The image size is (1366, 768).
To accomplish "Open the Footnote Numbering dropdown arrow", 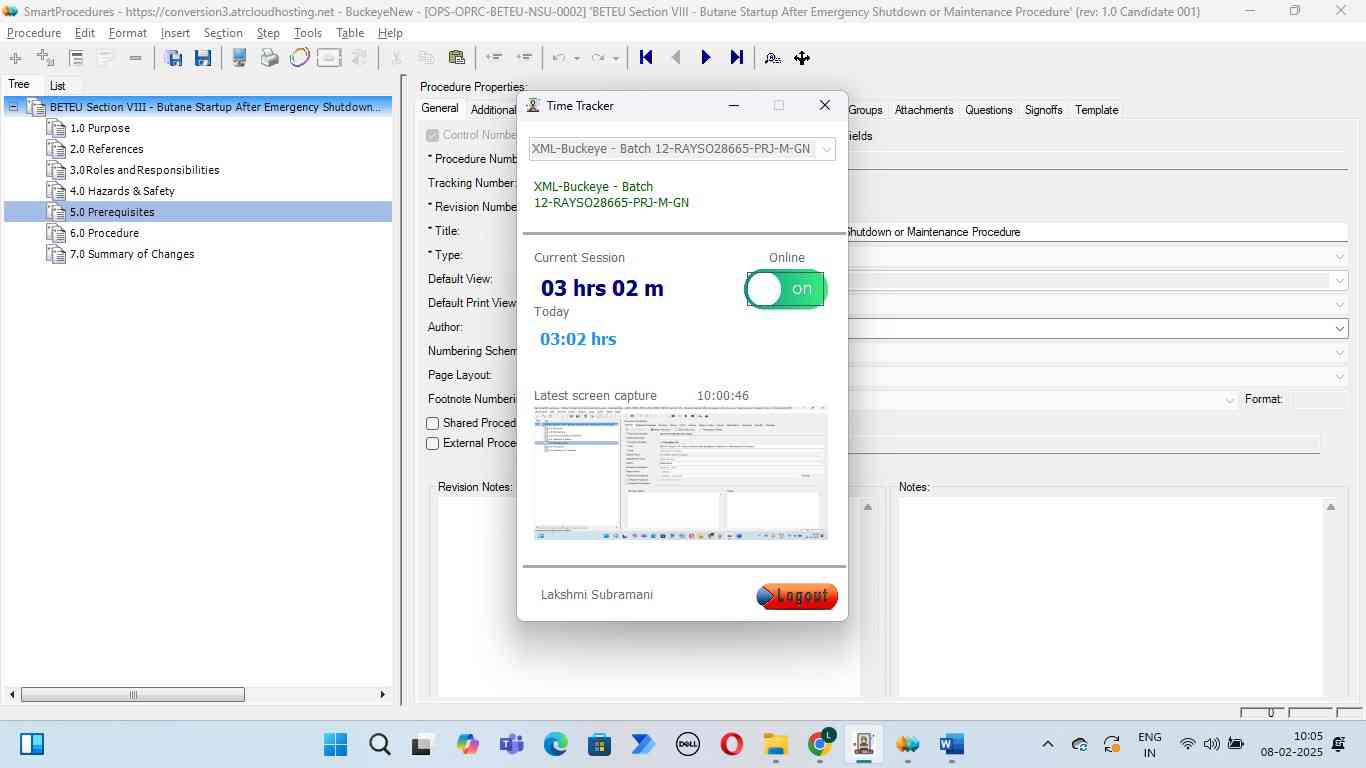I will 1229,400.
